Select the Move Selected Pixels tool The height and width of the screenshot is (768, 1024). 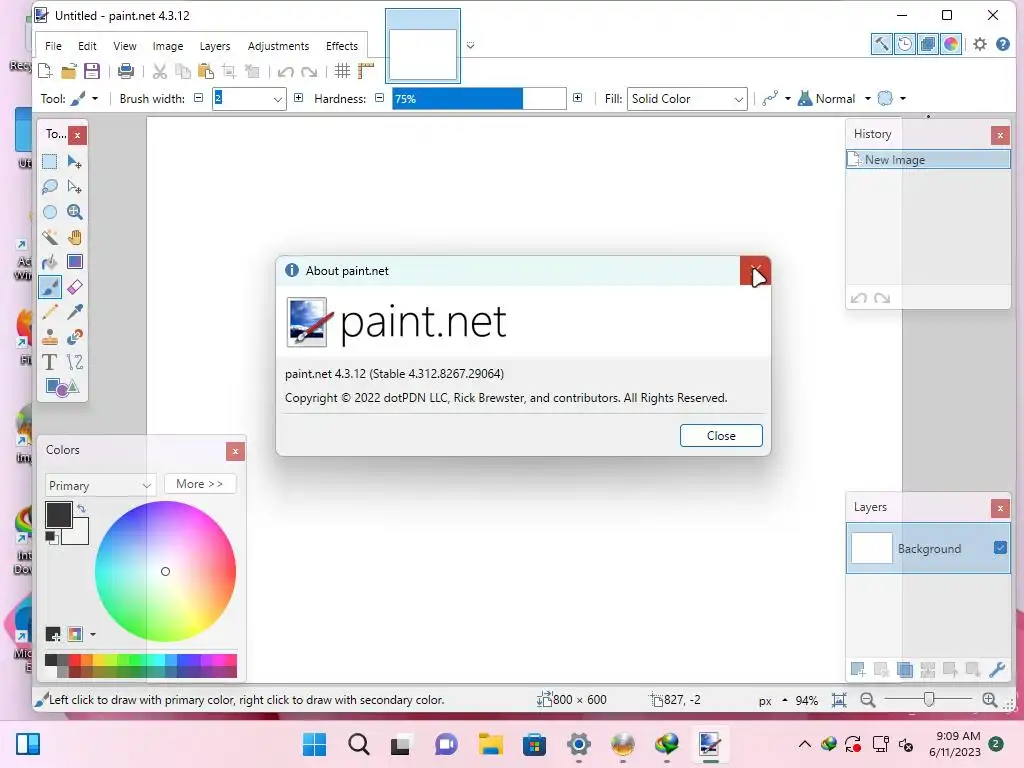pyautogui.click(x=74, y=162)
